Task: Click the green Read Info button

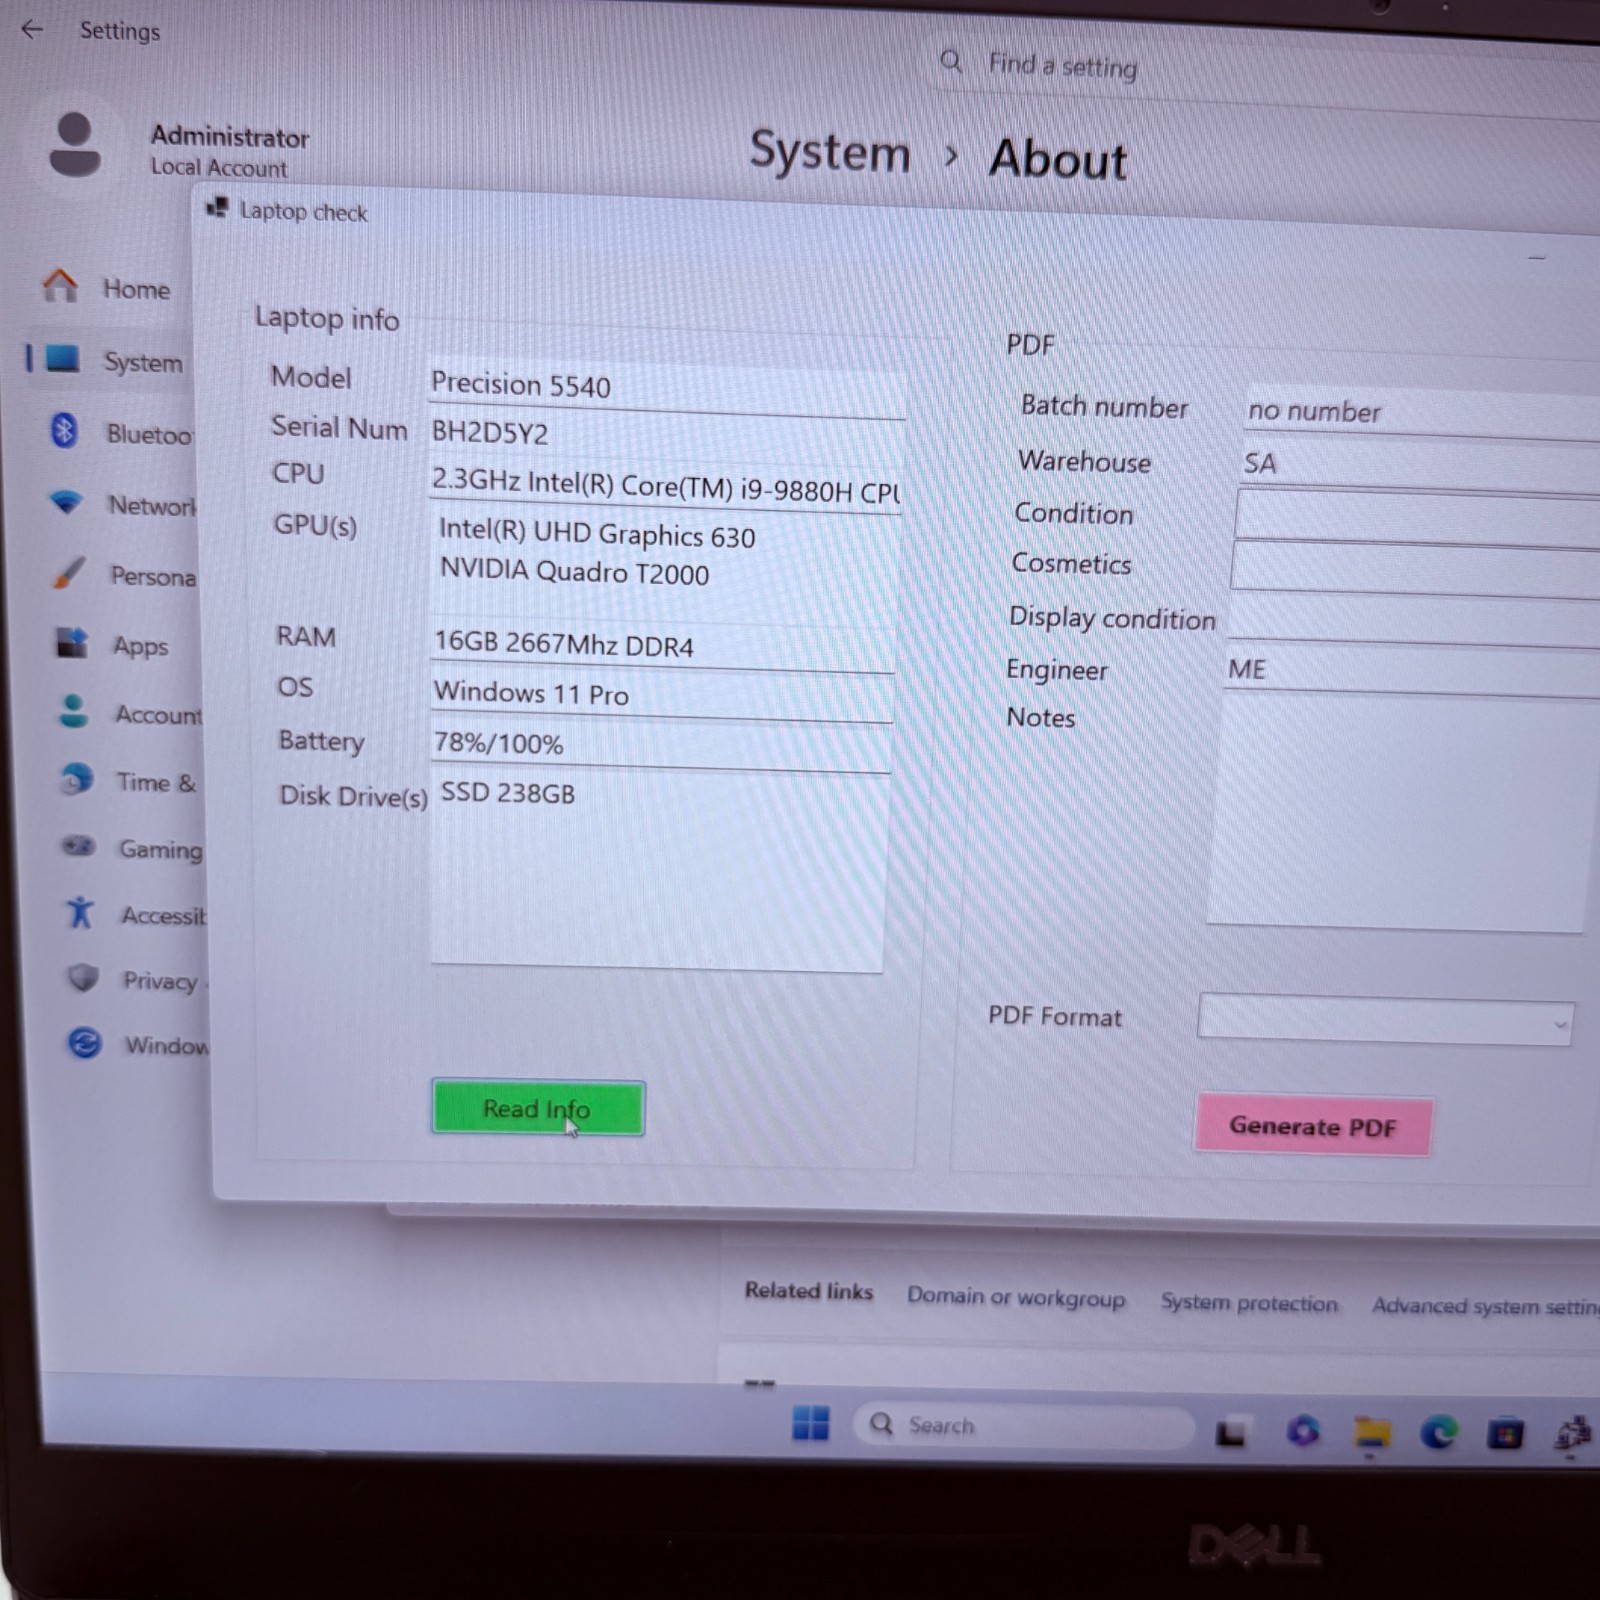Action: click(x=538, y=1108)
